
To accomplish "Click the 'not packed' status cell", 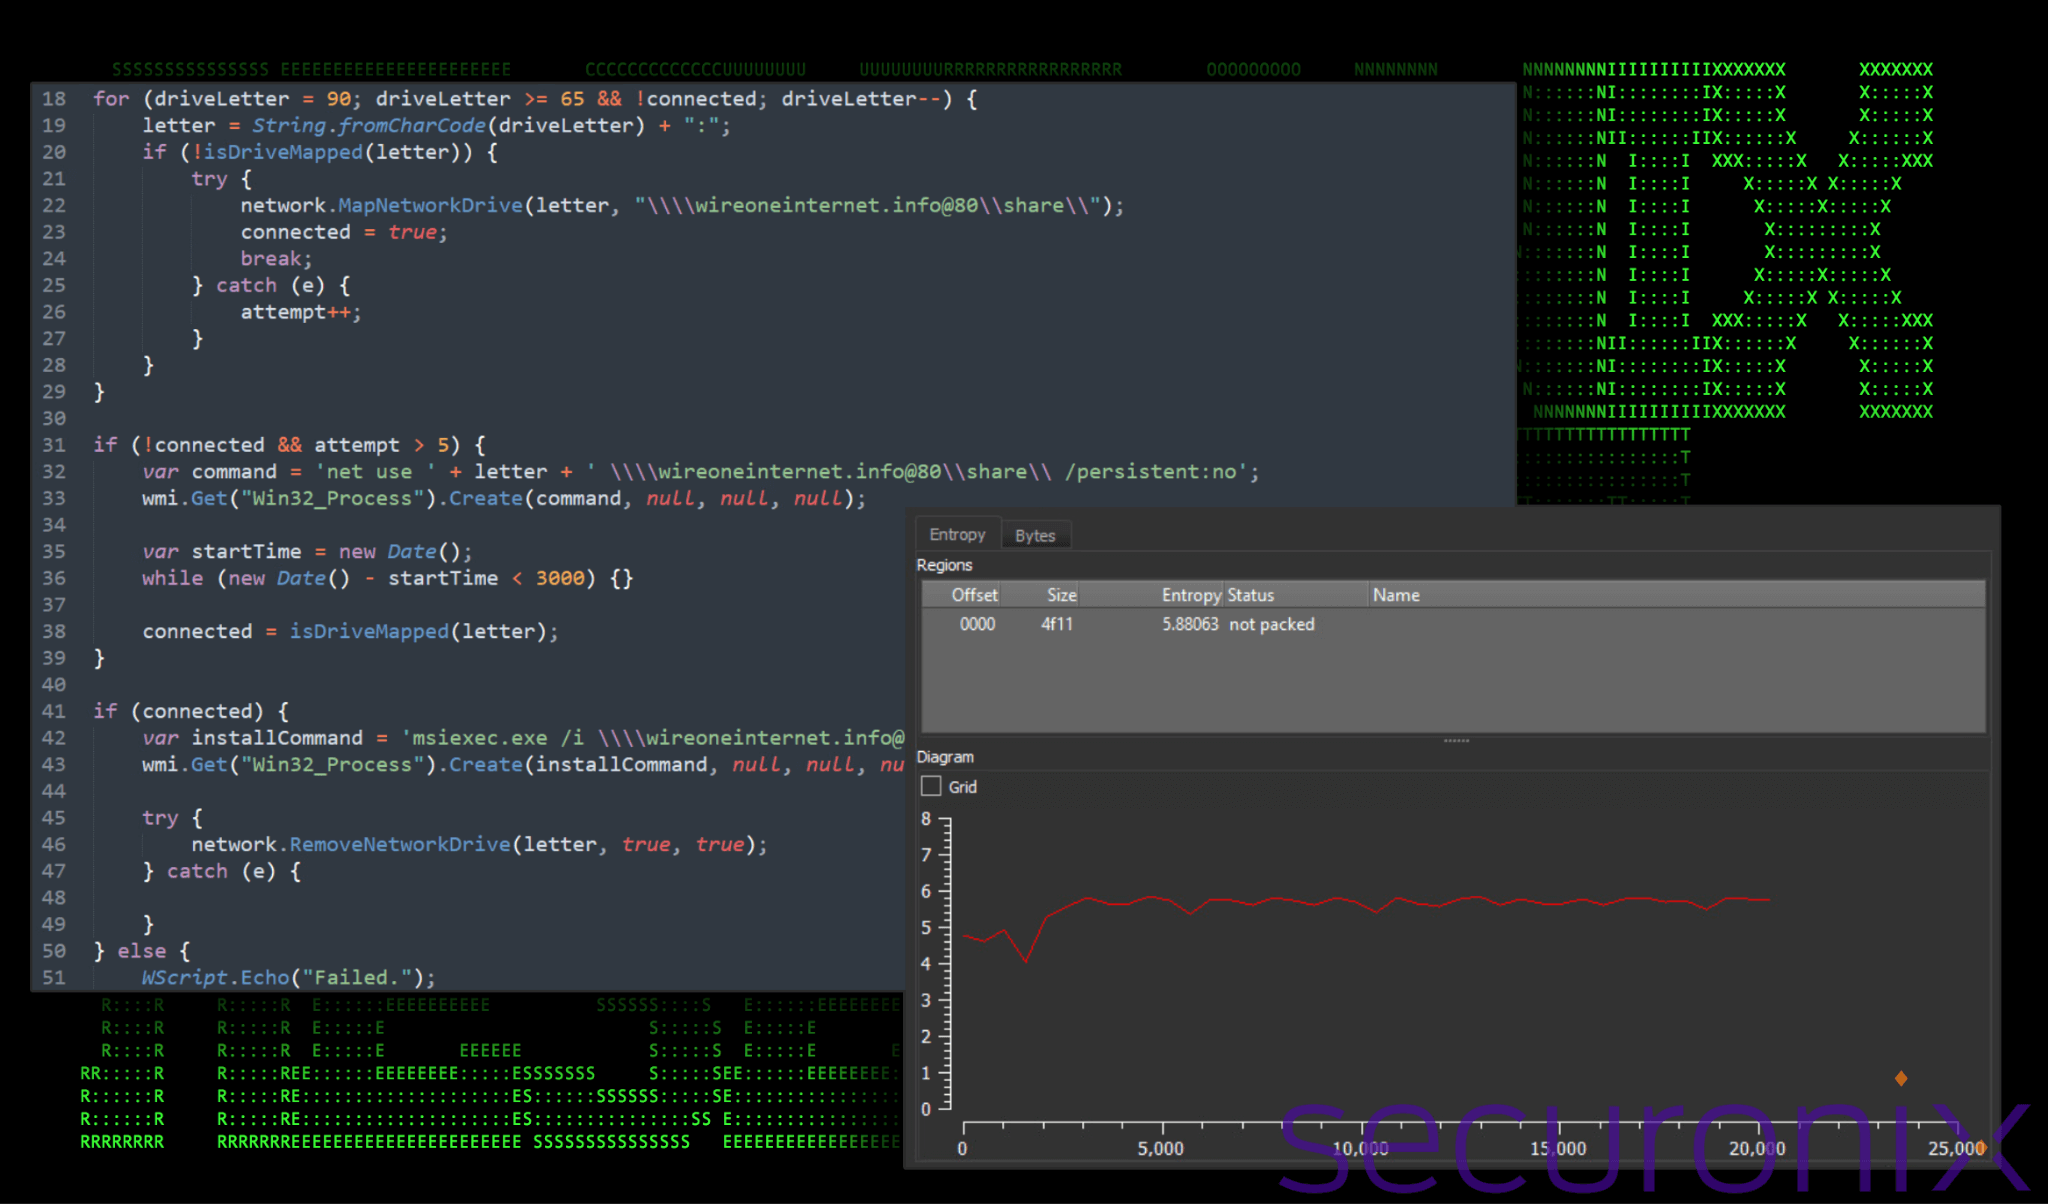I will [1271, 624].
